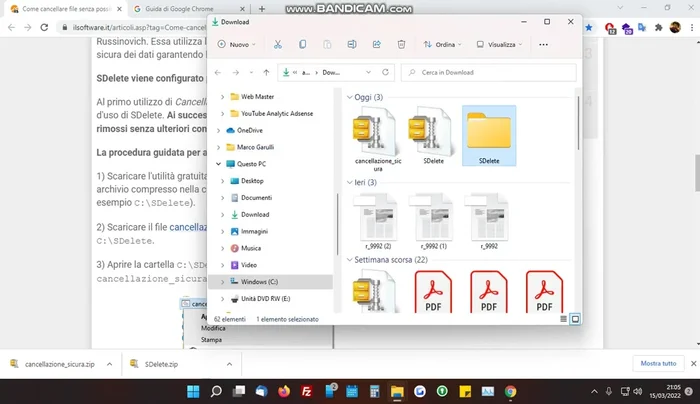Launch FileZilla from the taskbar
This screenshot has height=404, width=700.
[307, 392]
